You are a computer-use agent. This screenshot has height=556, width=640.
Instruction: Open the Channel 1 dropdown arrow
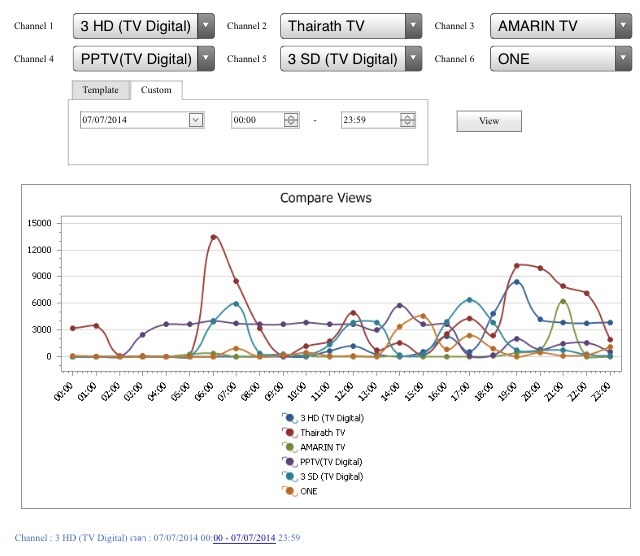[206, 26]
